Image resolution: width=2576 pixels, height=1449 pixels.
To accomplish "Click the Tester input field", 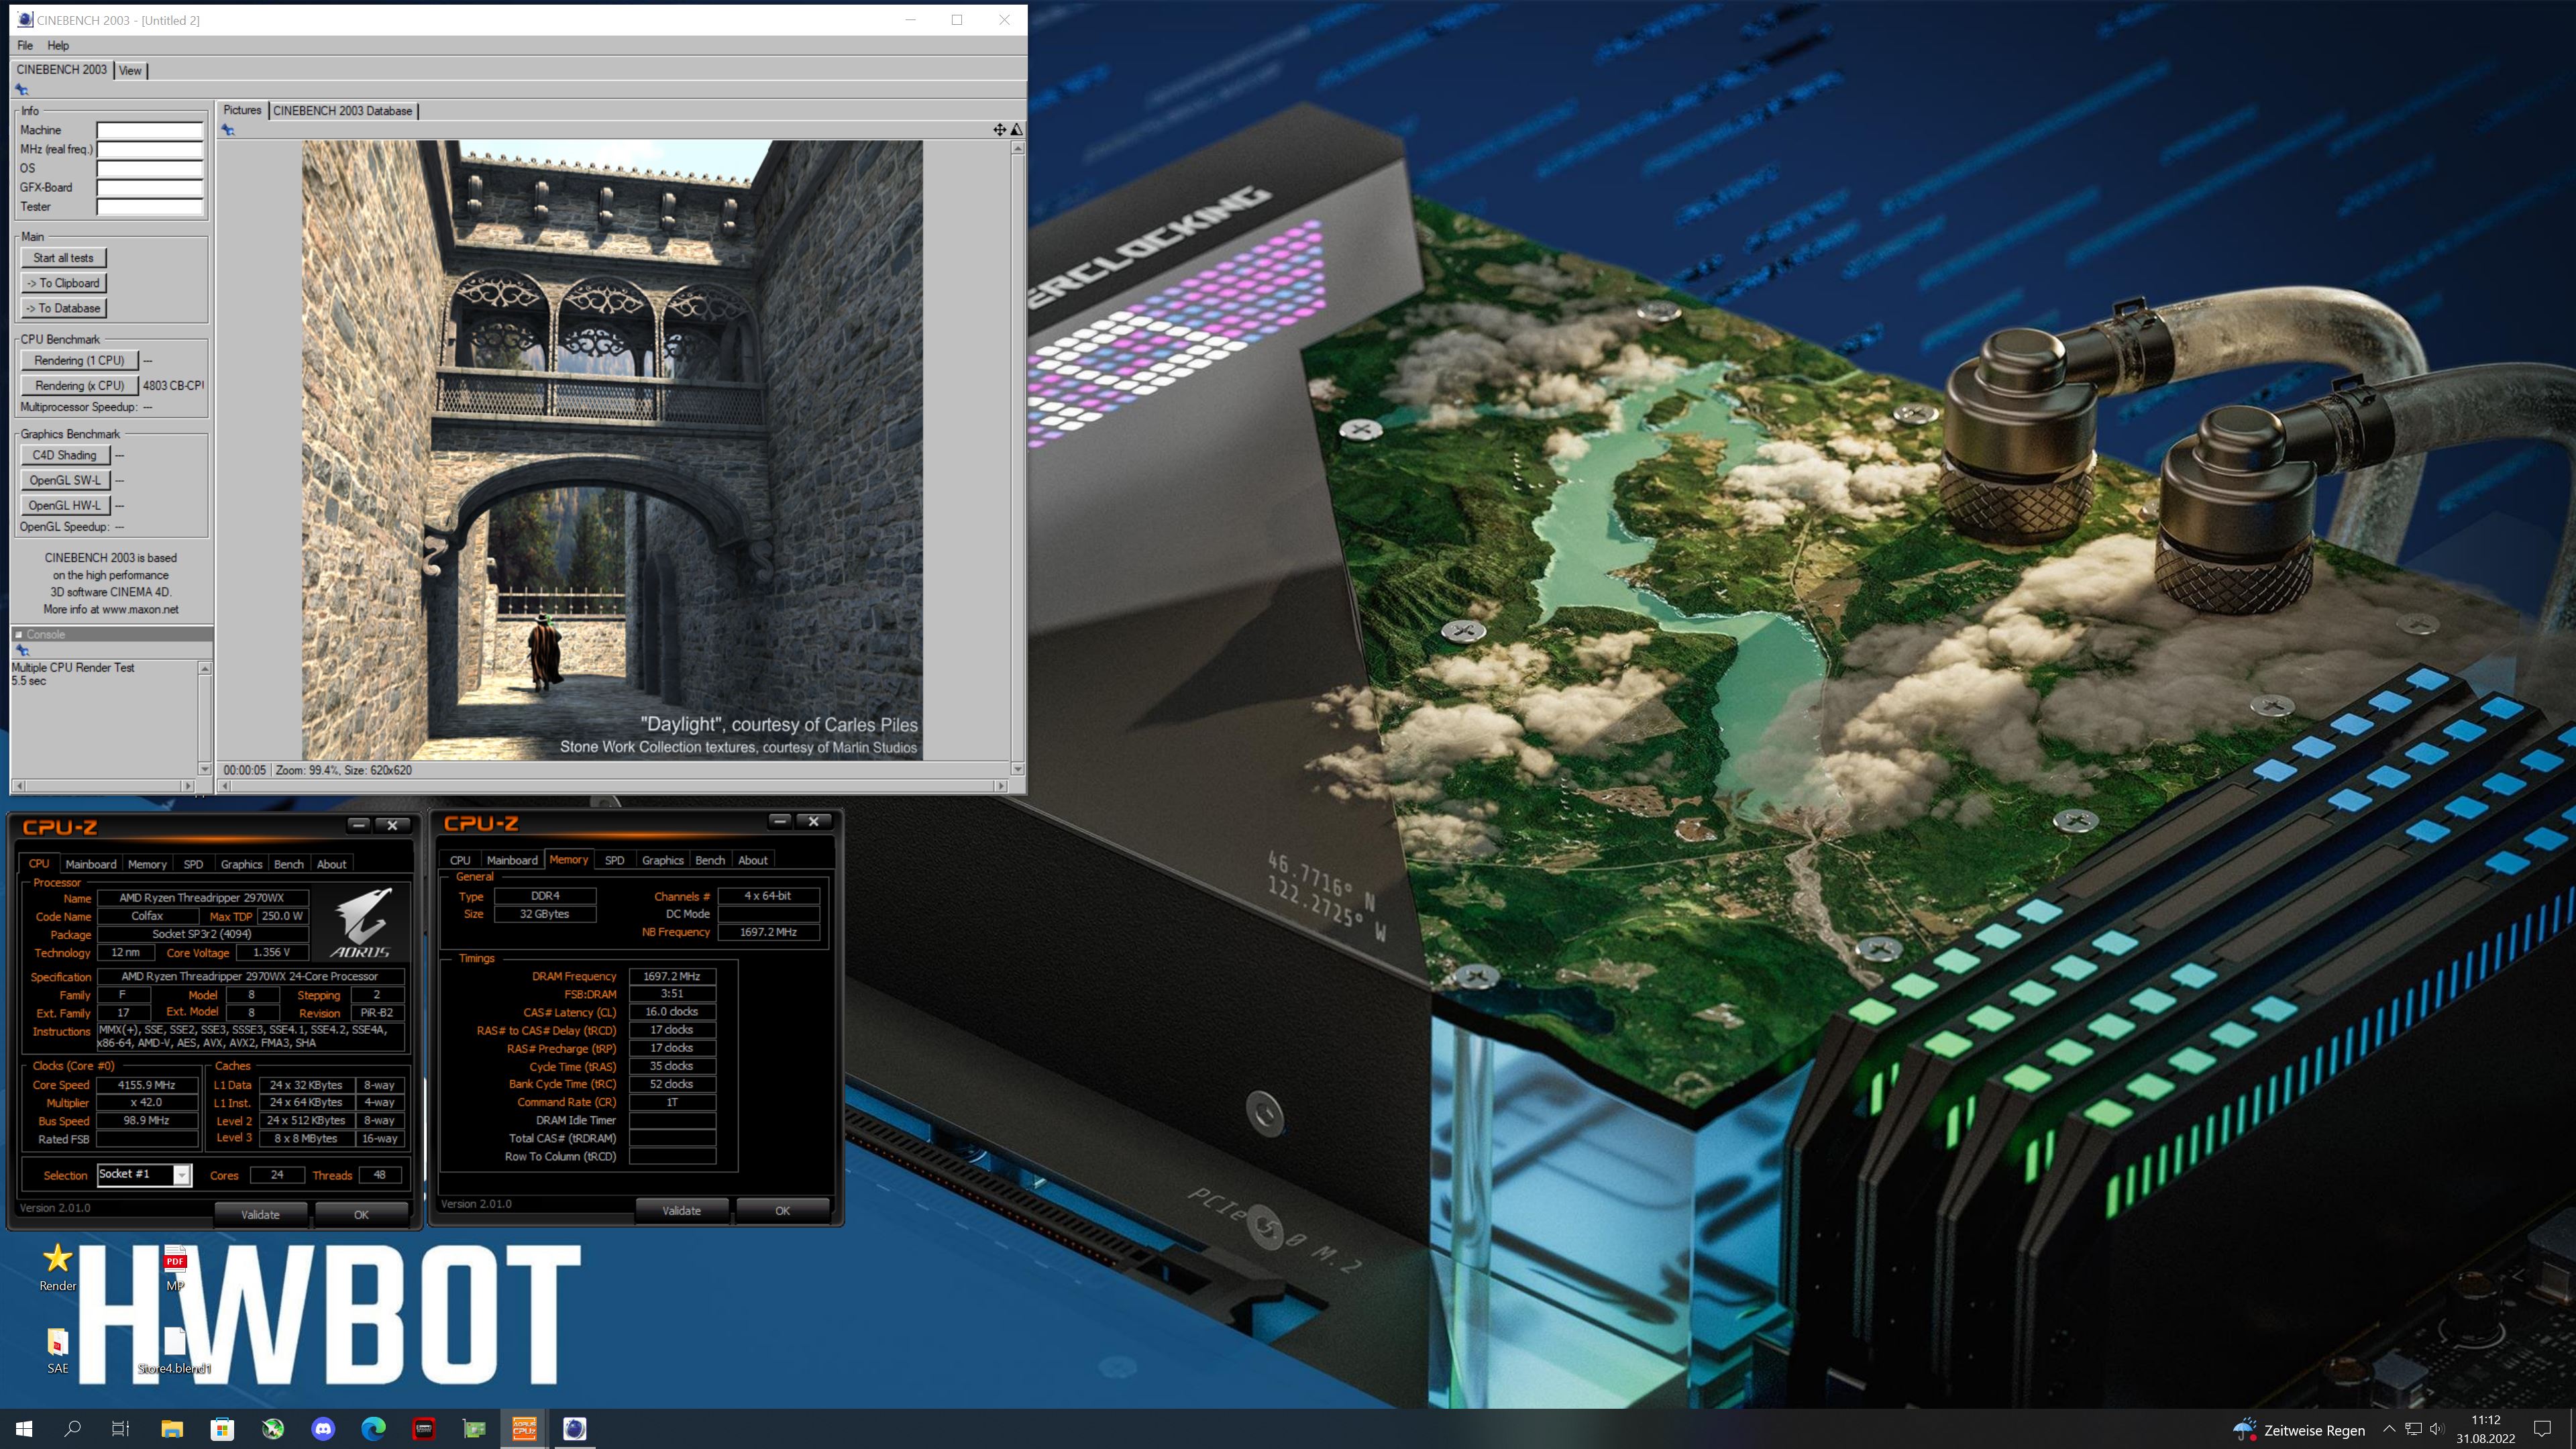I will [150, 207].
